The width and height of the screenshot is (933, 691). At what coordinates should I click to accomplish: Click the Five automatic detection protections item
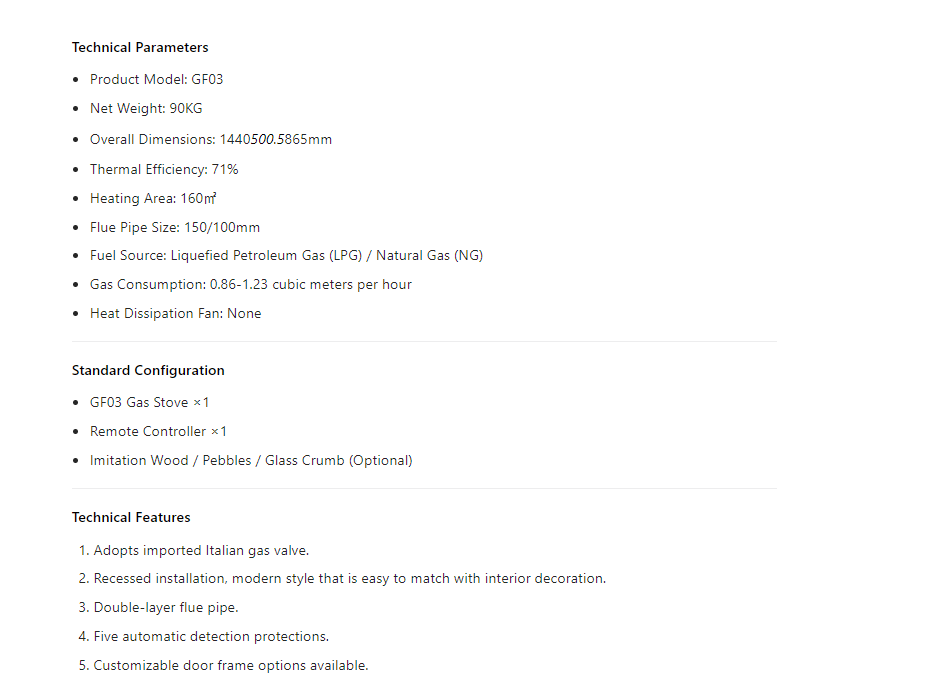click(x=211, y=637)
